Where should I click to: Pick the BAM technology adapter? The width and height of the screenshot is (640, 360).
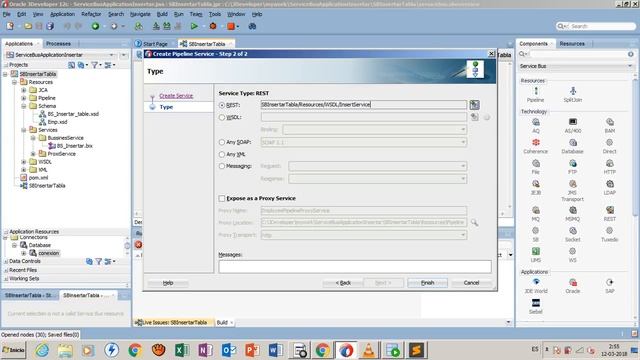pyautogui.click(x=609, y=125)
